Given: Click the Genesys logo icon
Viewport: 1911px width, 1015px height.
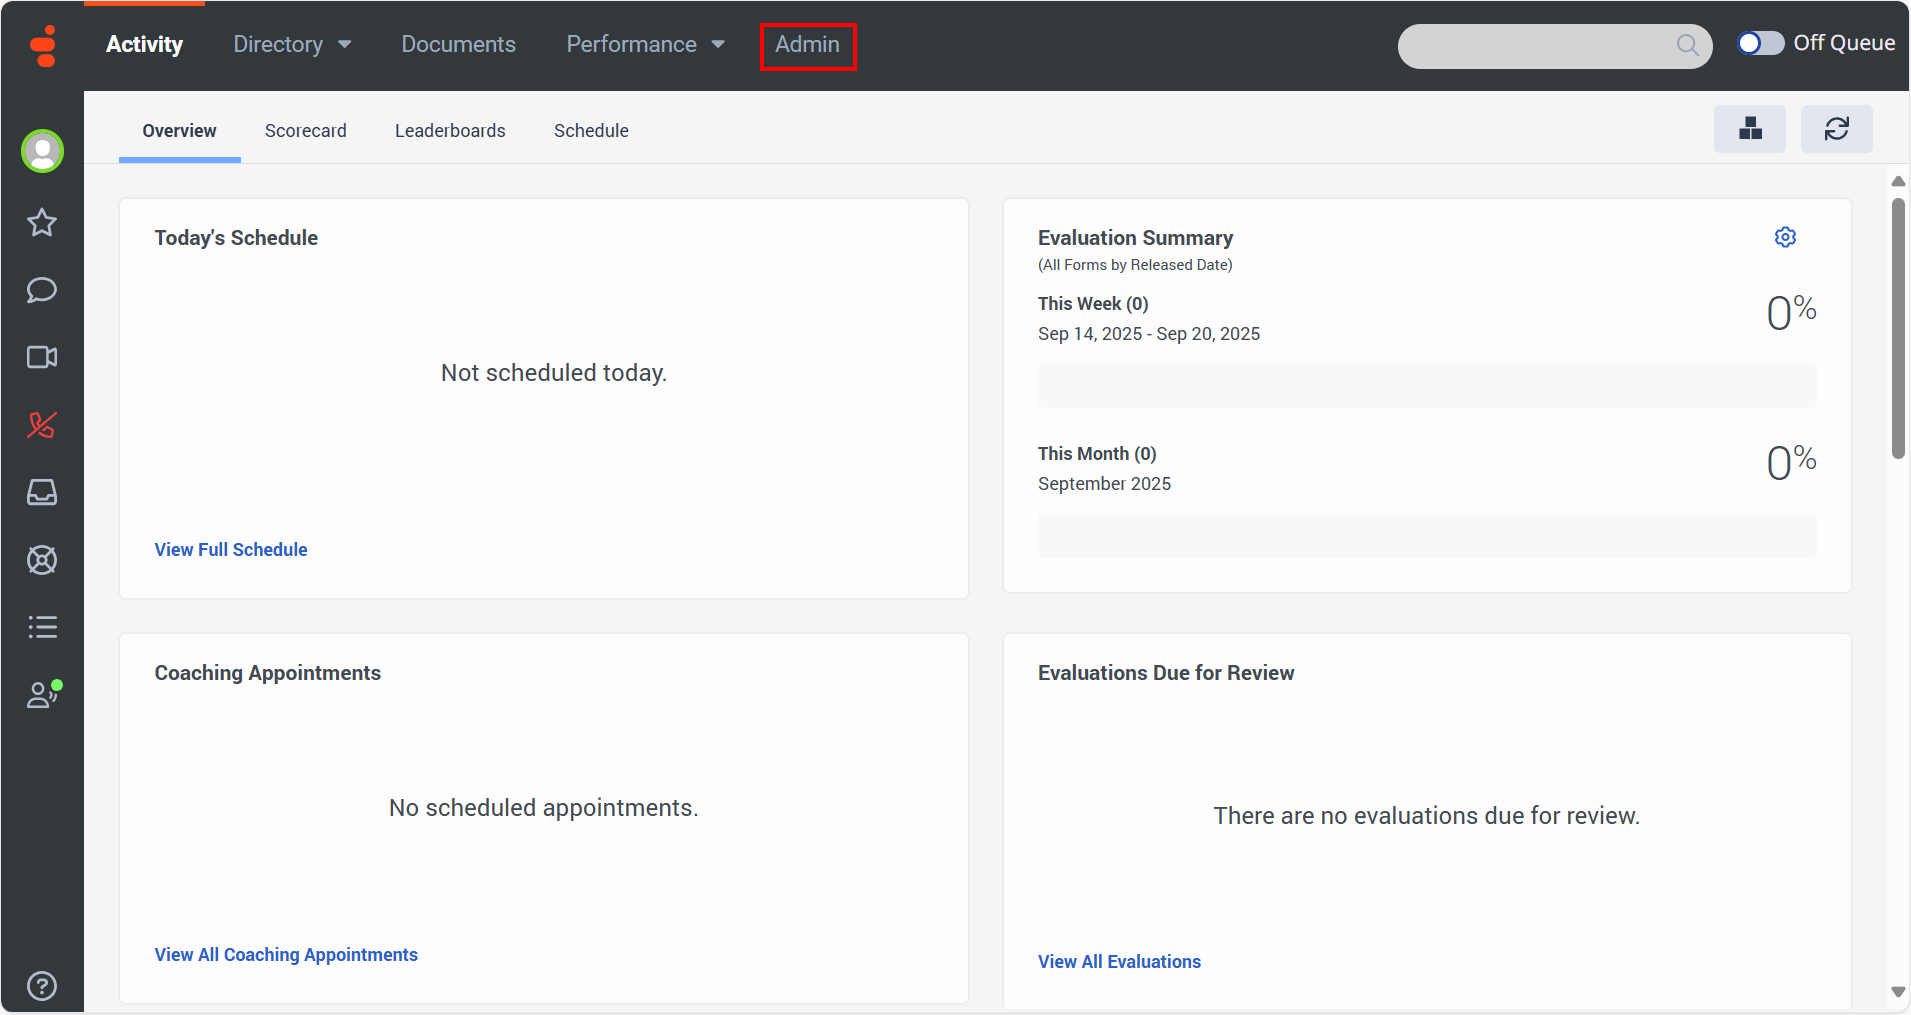Looking at the screenshot, I should click(43, 45).
